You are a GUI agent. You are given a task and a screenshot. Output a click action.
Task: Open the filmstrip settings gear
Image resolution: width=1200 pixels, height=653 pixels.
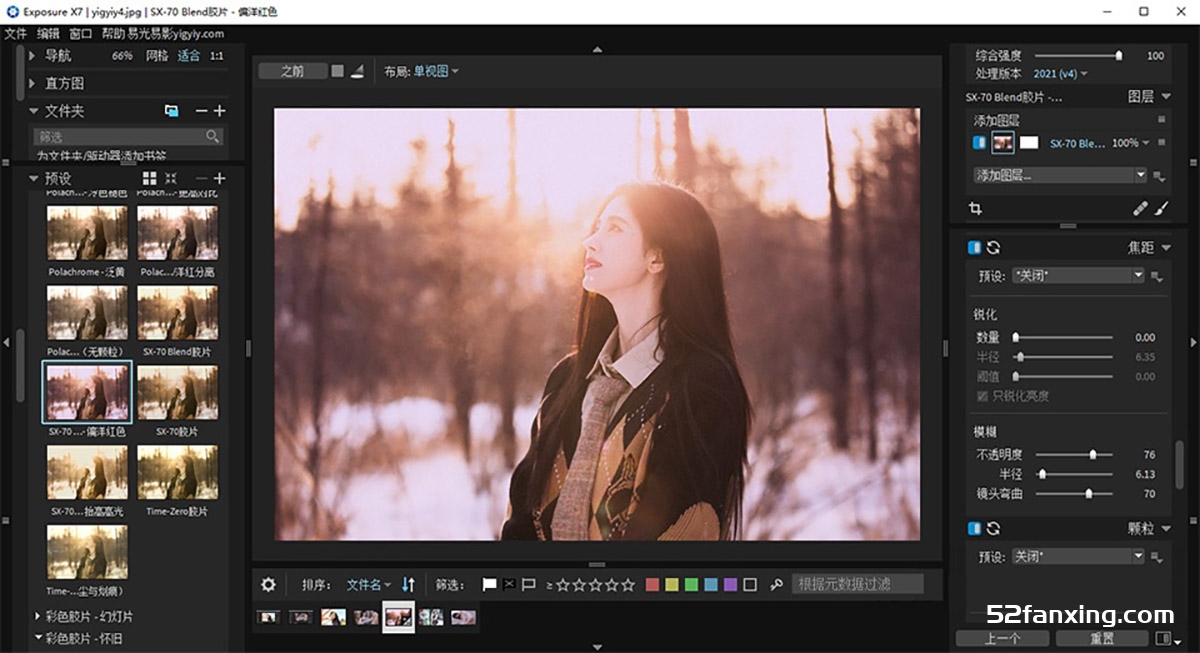[268, 585]
